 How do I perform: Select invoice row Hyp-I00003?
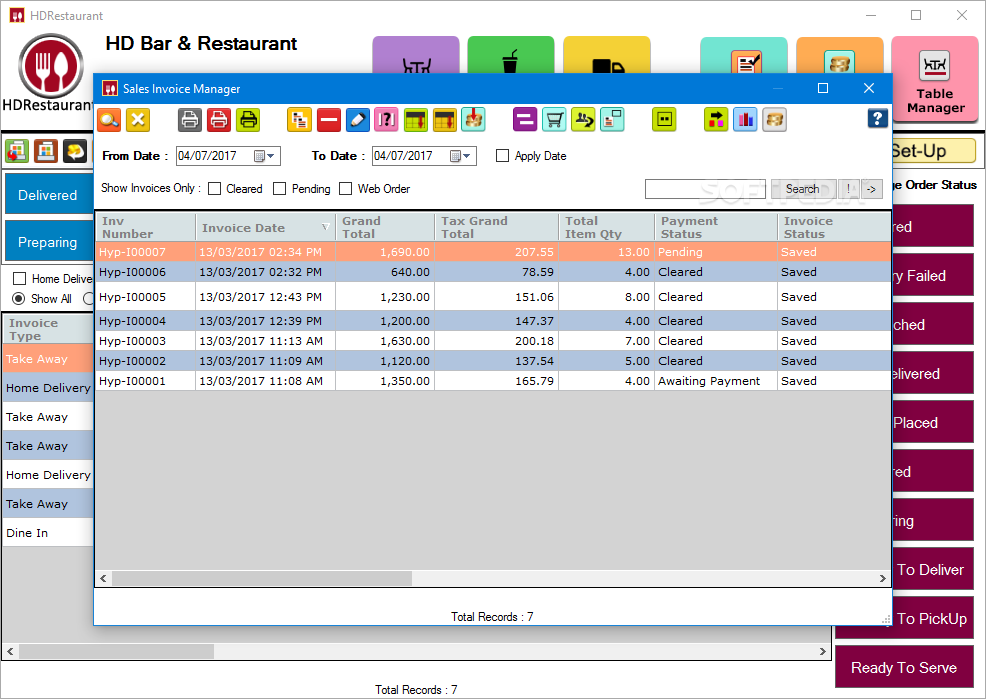pyautogui.click(x=493, y=341)
